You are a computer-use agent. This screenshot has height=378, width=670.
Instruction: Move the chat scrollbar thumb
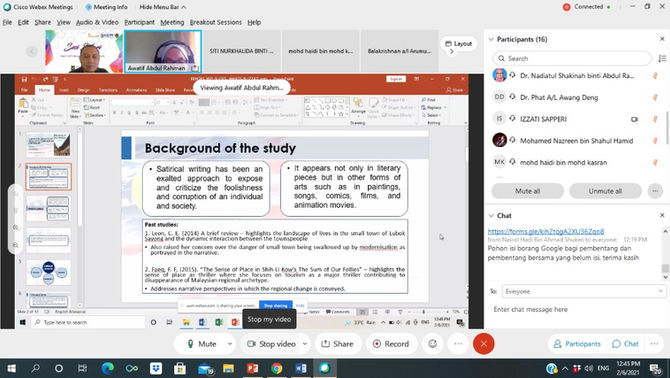pyautogui.click(x=664, y=268)
